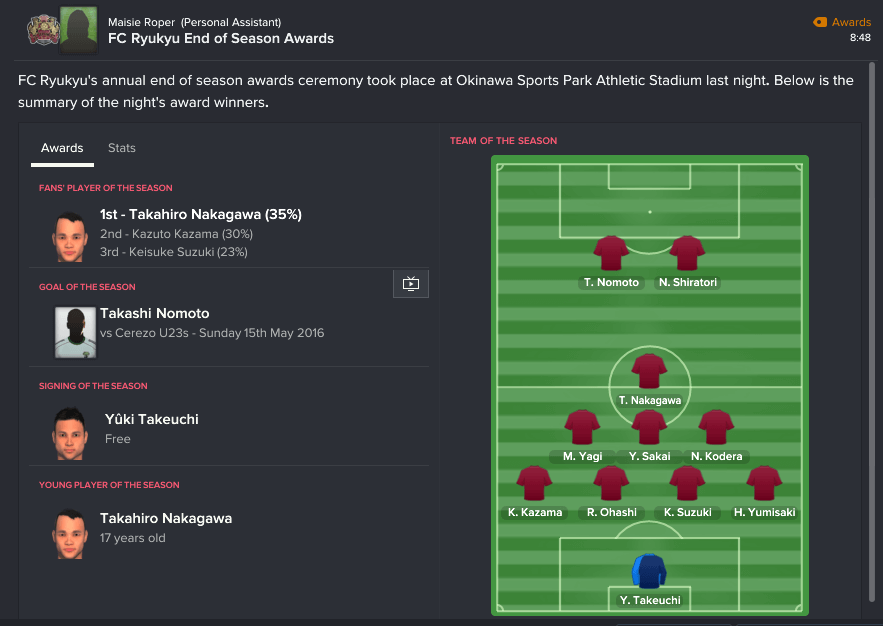
Task: Switch to the Stats tab
Action: click(x=122, y=148)
